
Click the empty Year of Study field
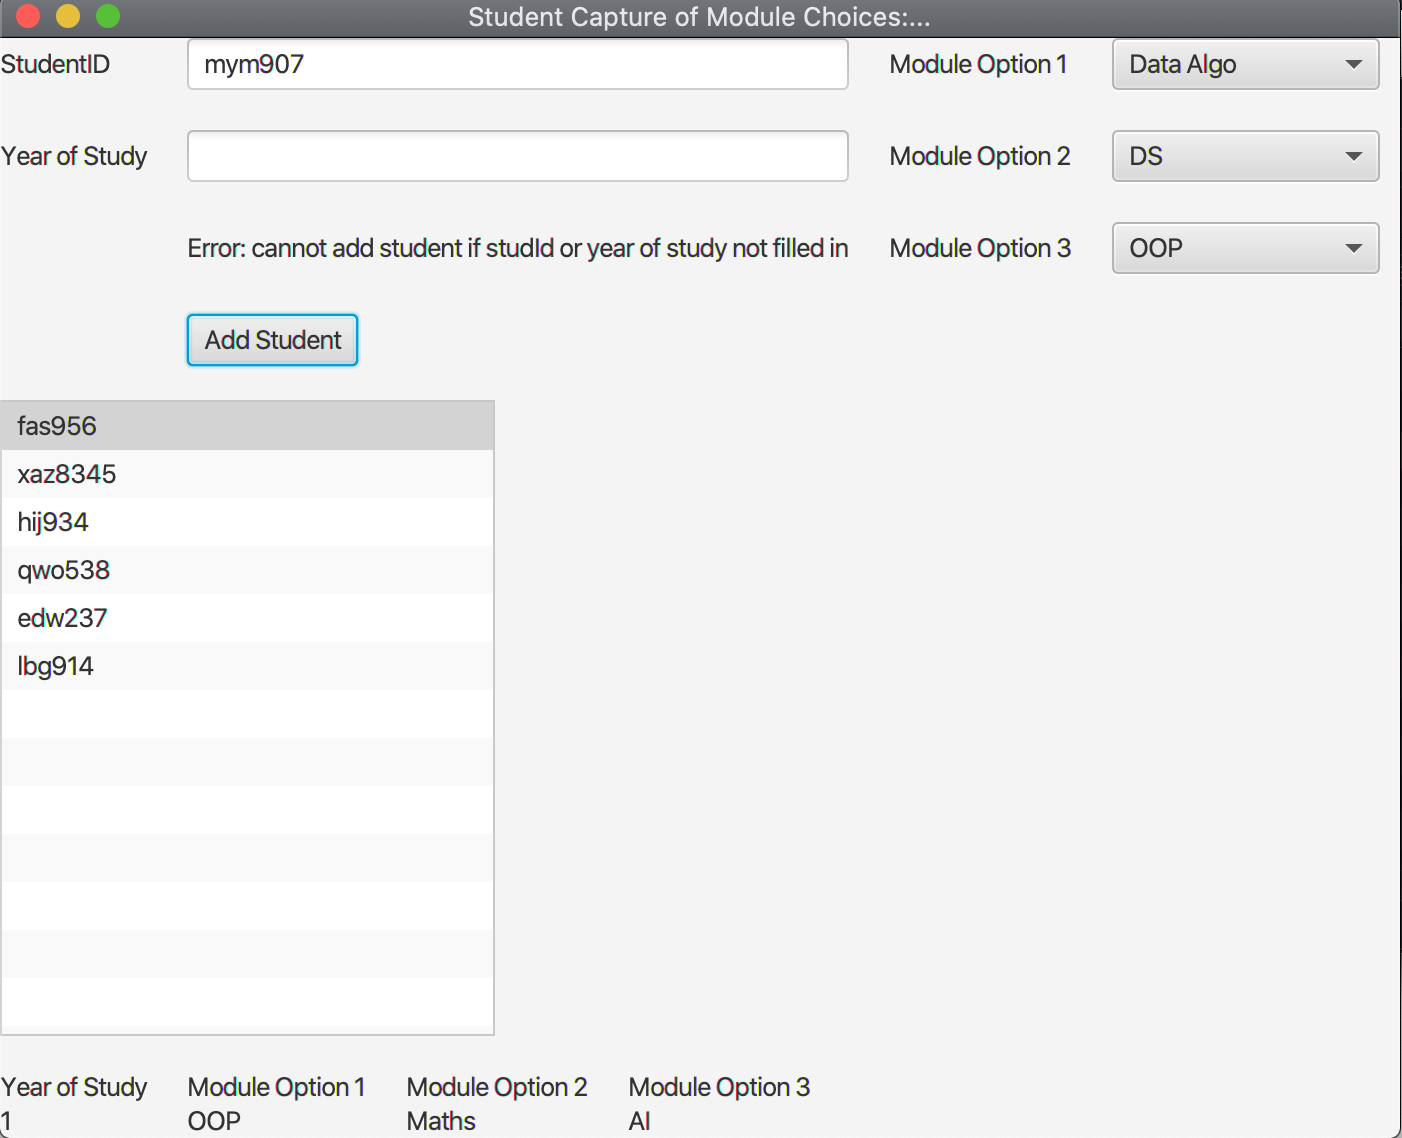point(518,156)
